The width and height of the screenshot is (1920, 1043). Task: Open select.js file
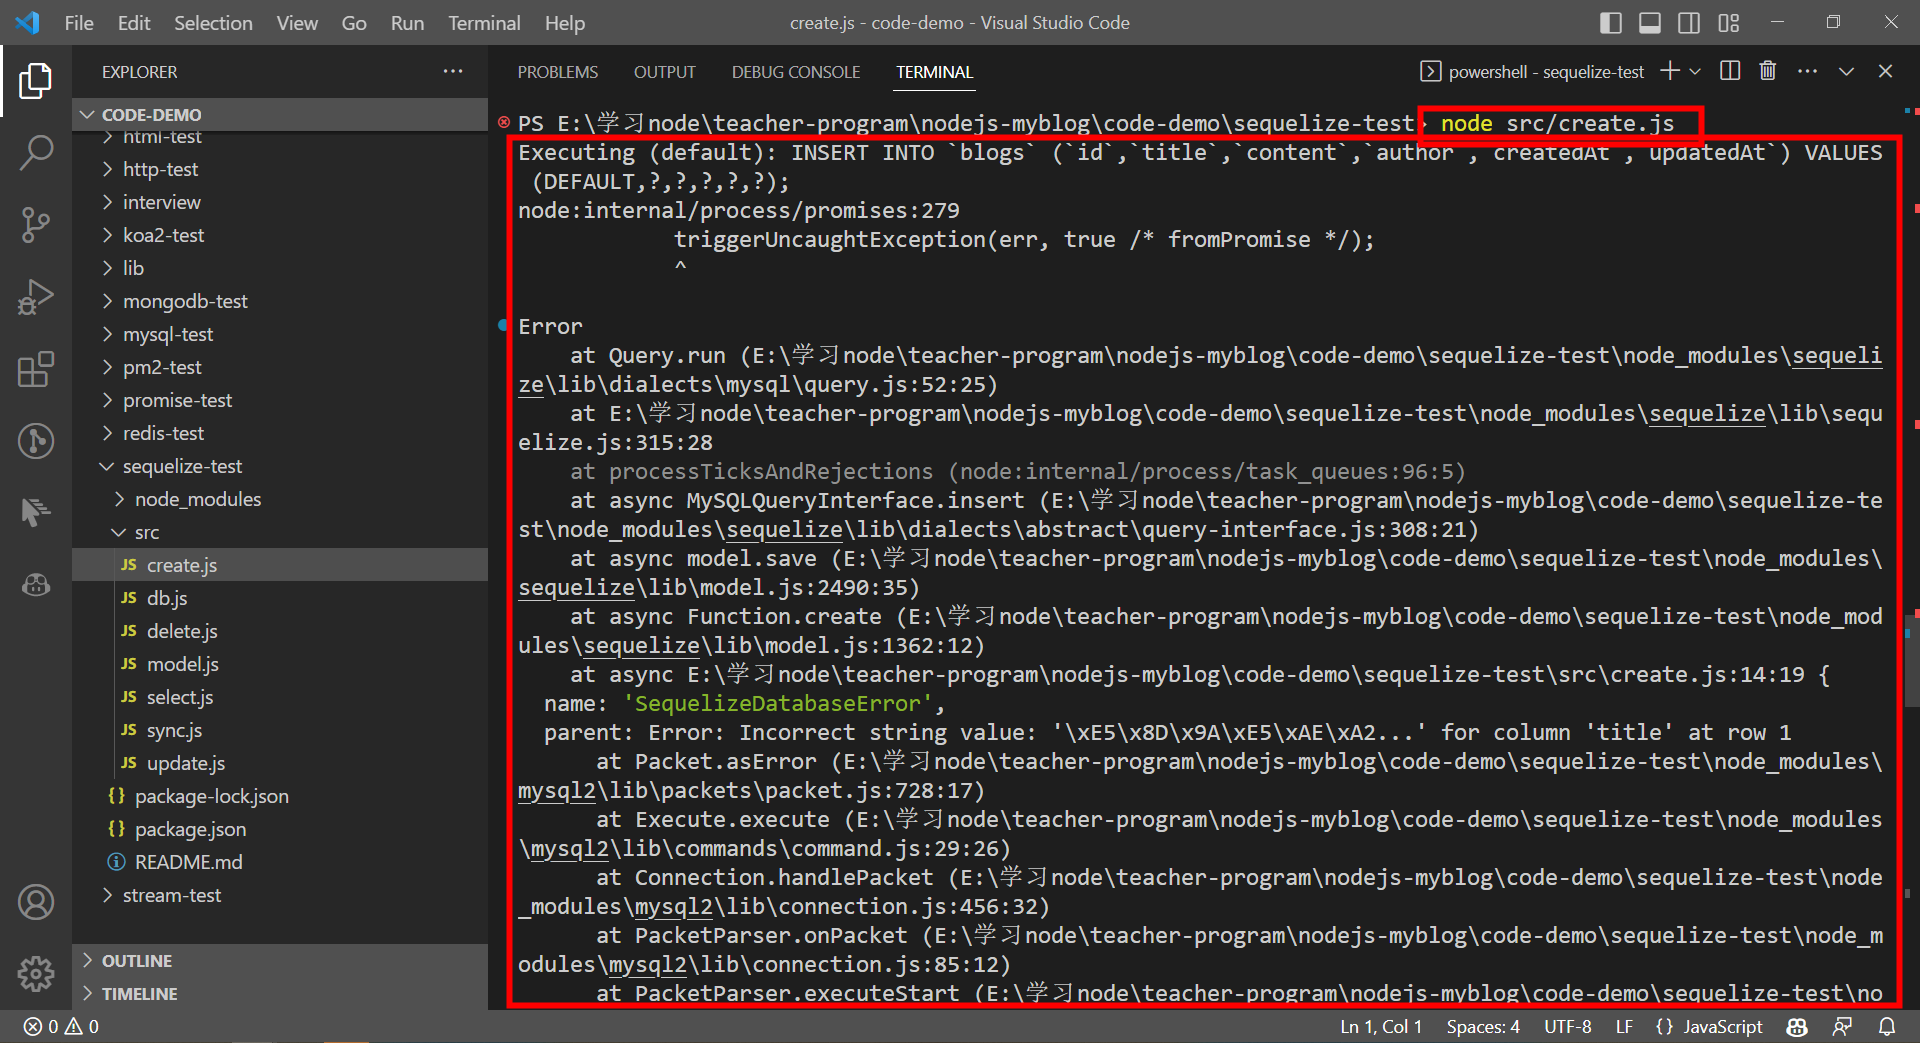coord(280,697)
